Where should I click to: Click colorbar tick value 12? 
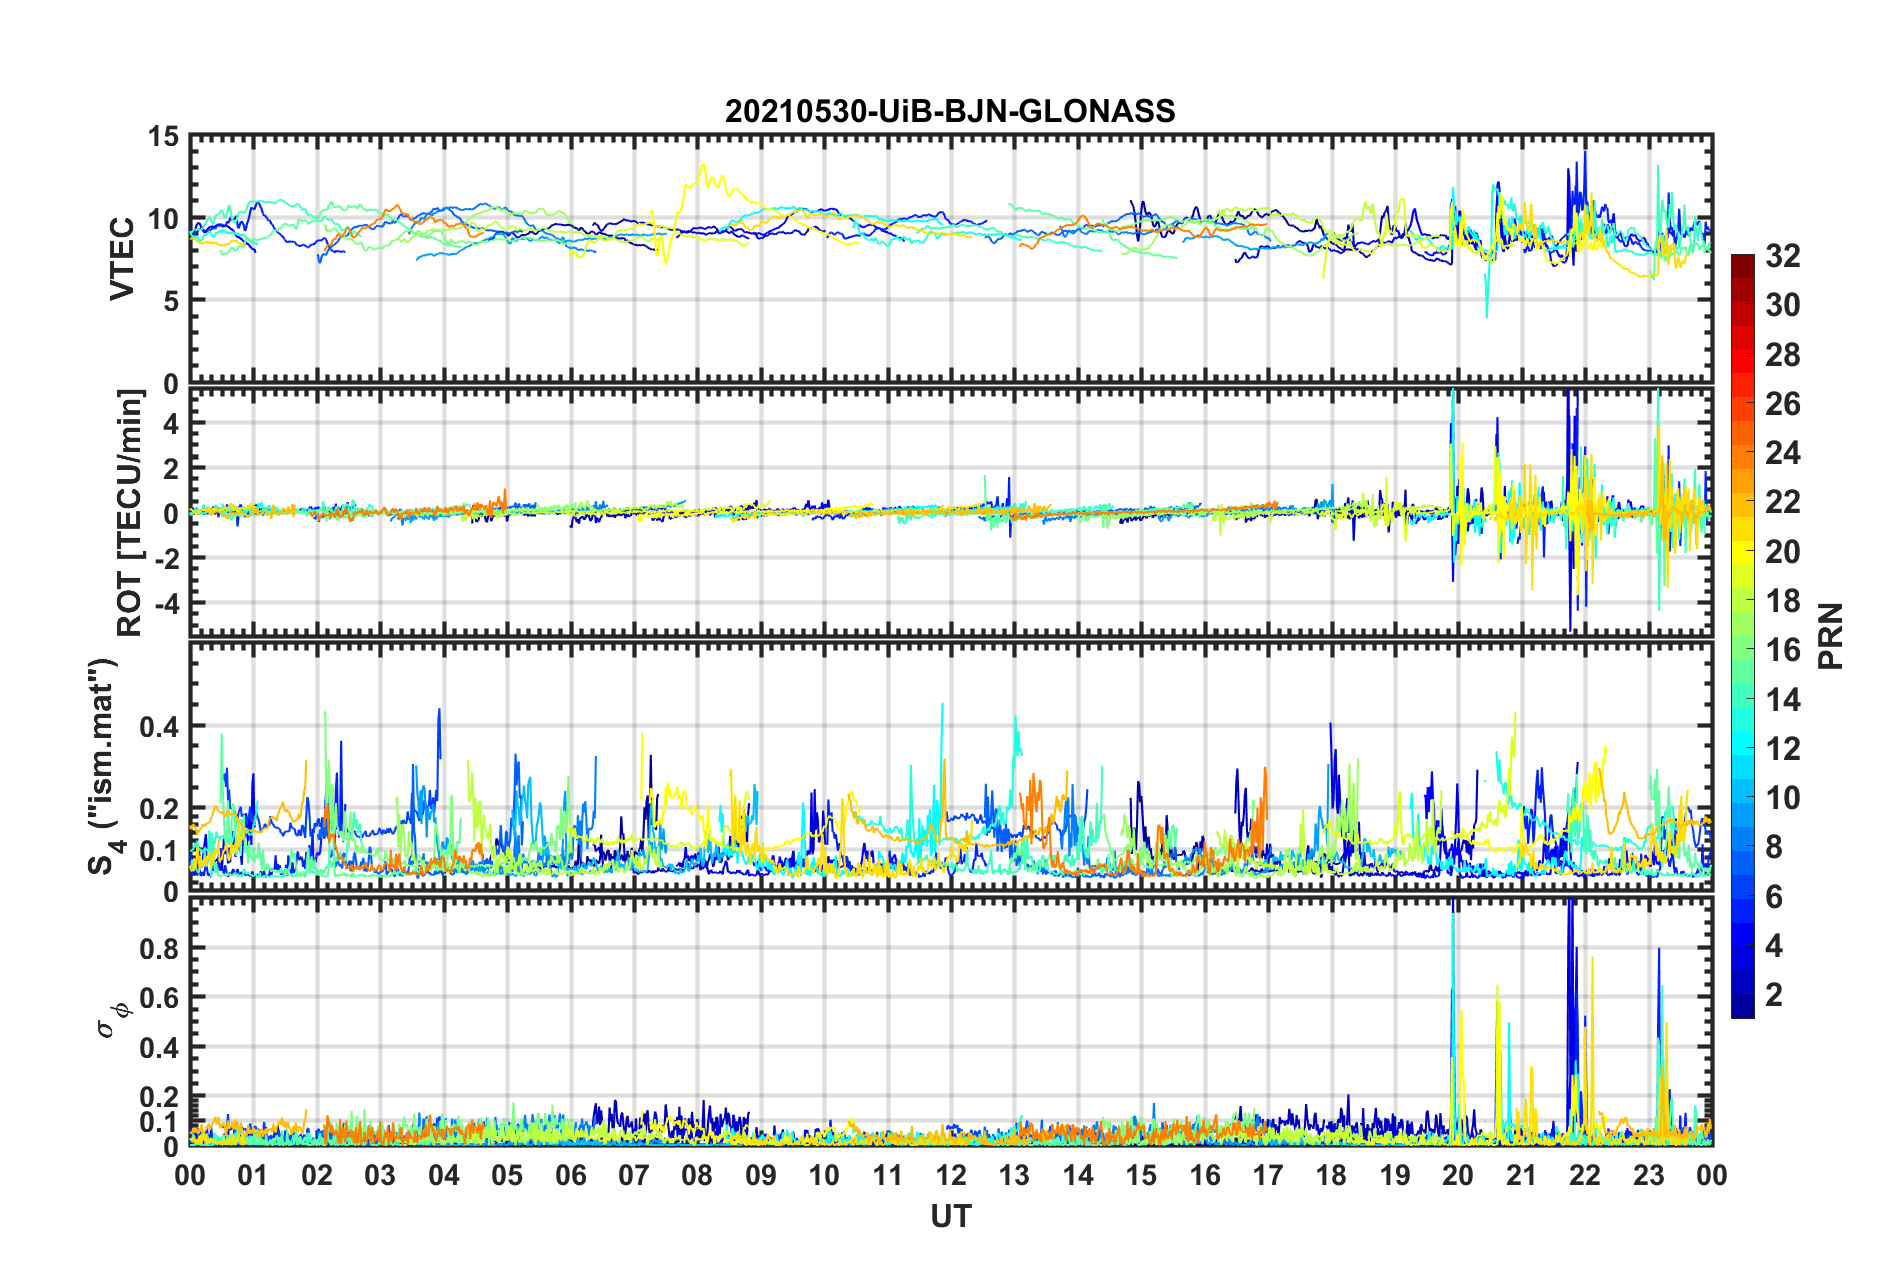coord(1782,749)
